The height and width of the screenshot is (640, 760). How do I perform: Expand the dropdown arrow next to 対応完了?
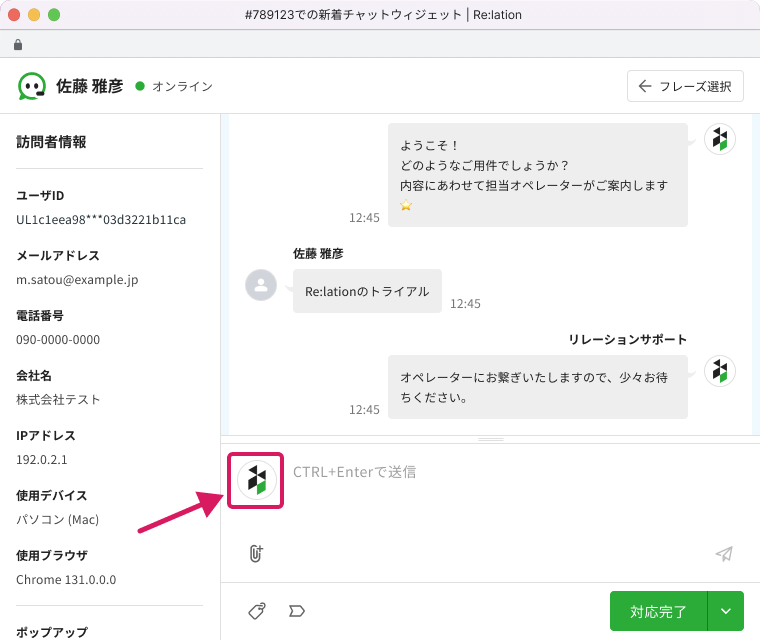pos(725,611)
